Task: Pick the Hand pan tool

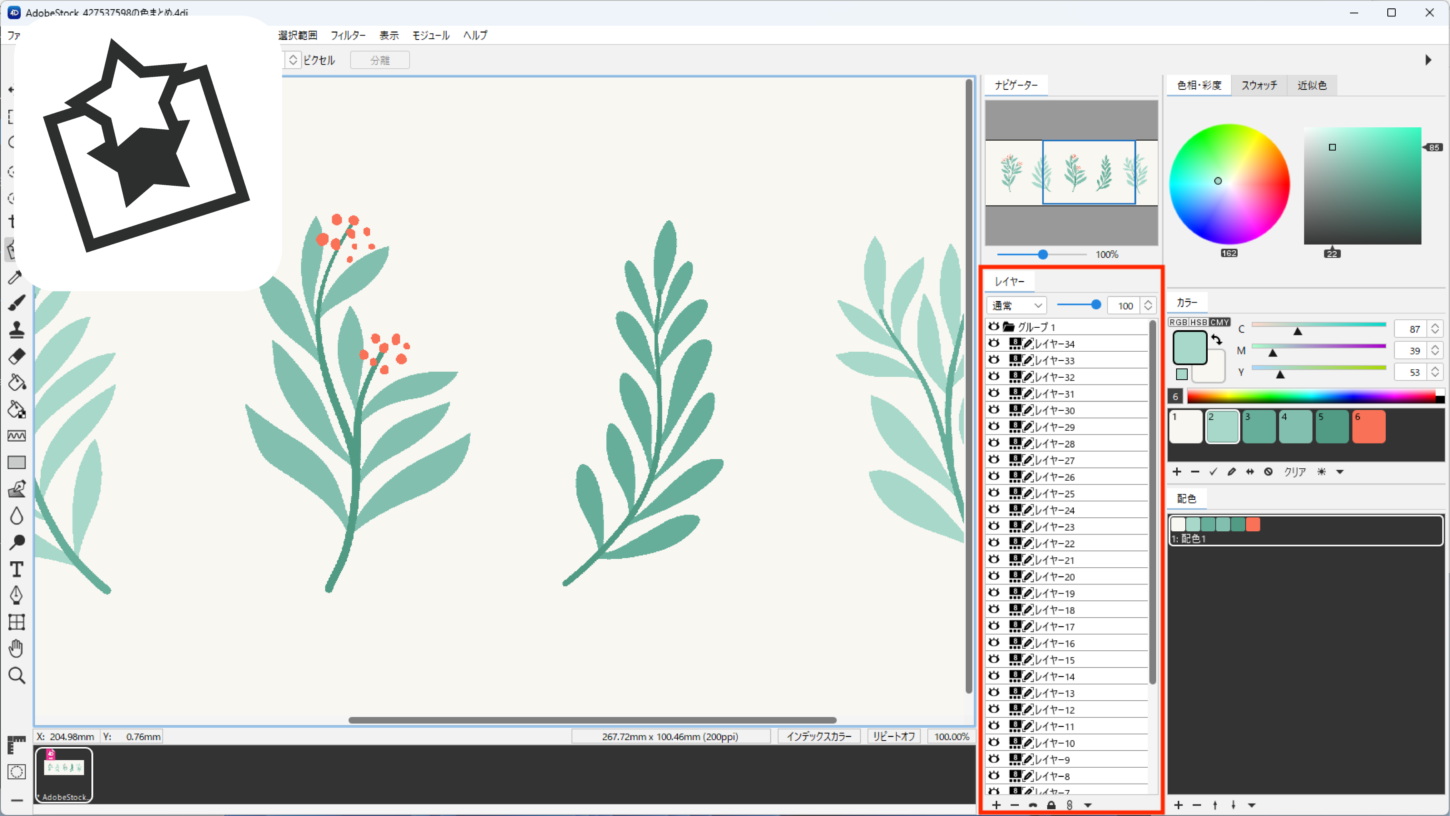Action: [16, 648]
